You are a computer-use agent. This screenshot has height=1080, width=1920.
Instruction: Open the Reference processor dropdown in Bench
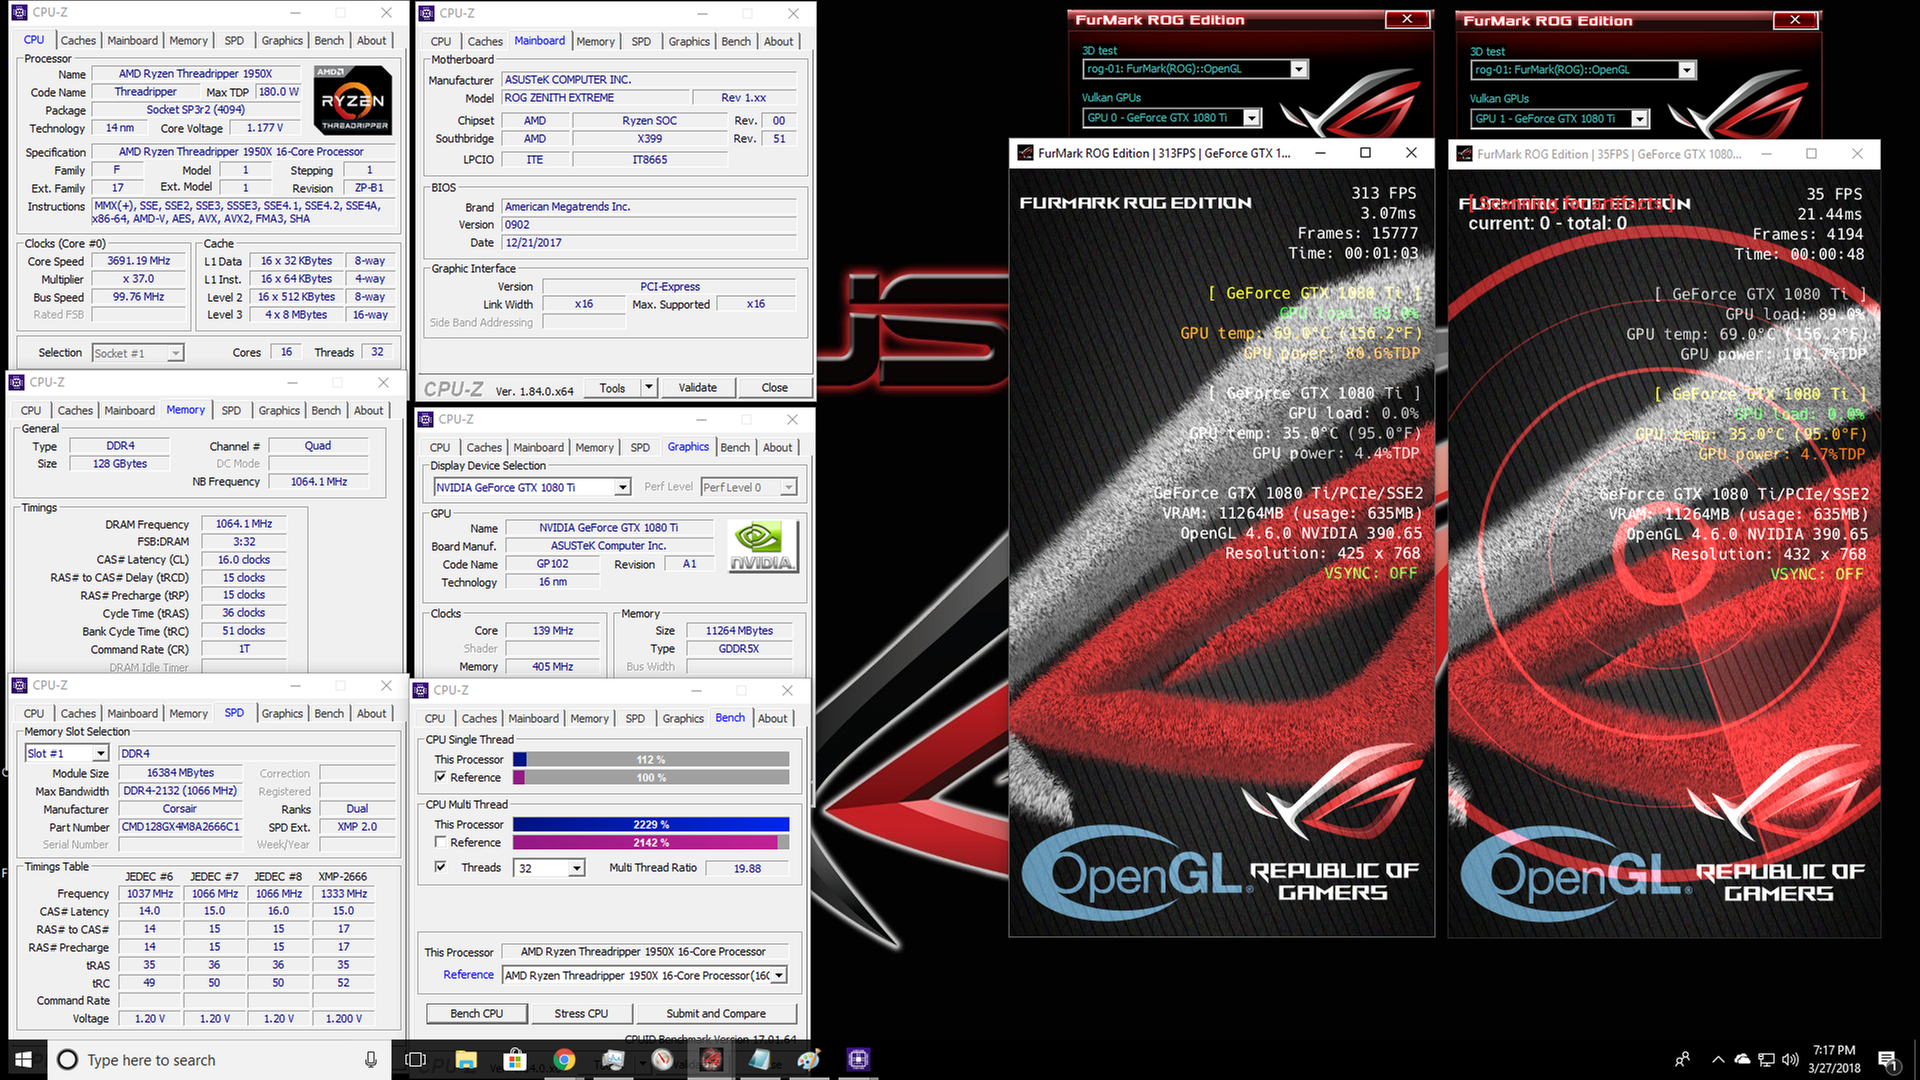779,975
